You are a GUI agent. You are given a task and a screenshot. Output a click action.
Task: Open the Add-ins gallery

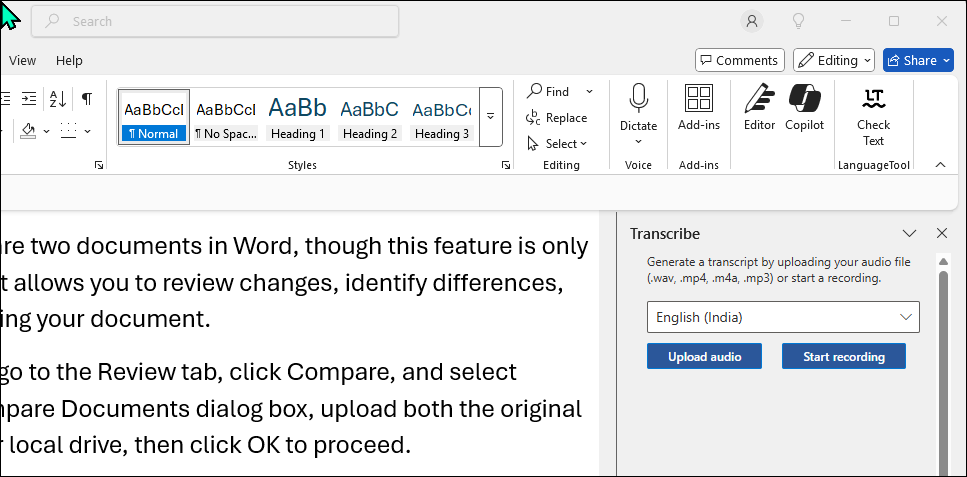pyautogui.click(x=698, y=107)
